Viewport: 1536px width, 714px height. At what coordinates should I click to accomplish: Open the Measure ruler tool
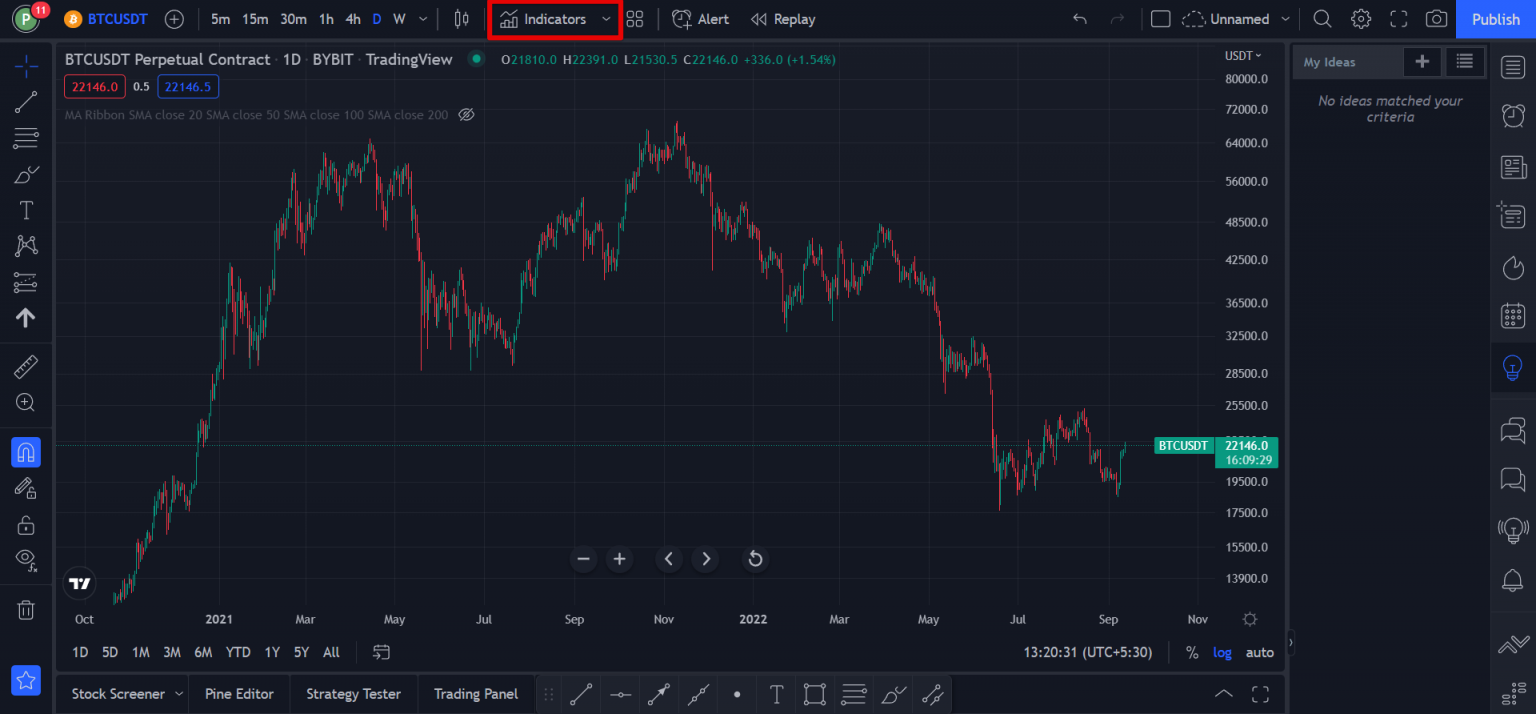click(25, 366)
